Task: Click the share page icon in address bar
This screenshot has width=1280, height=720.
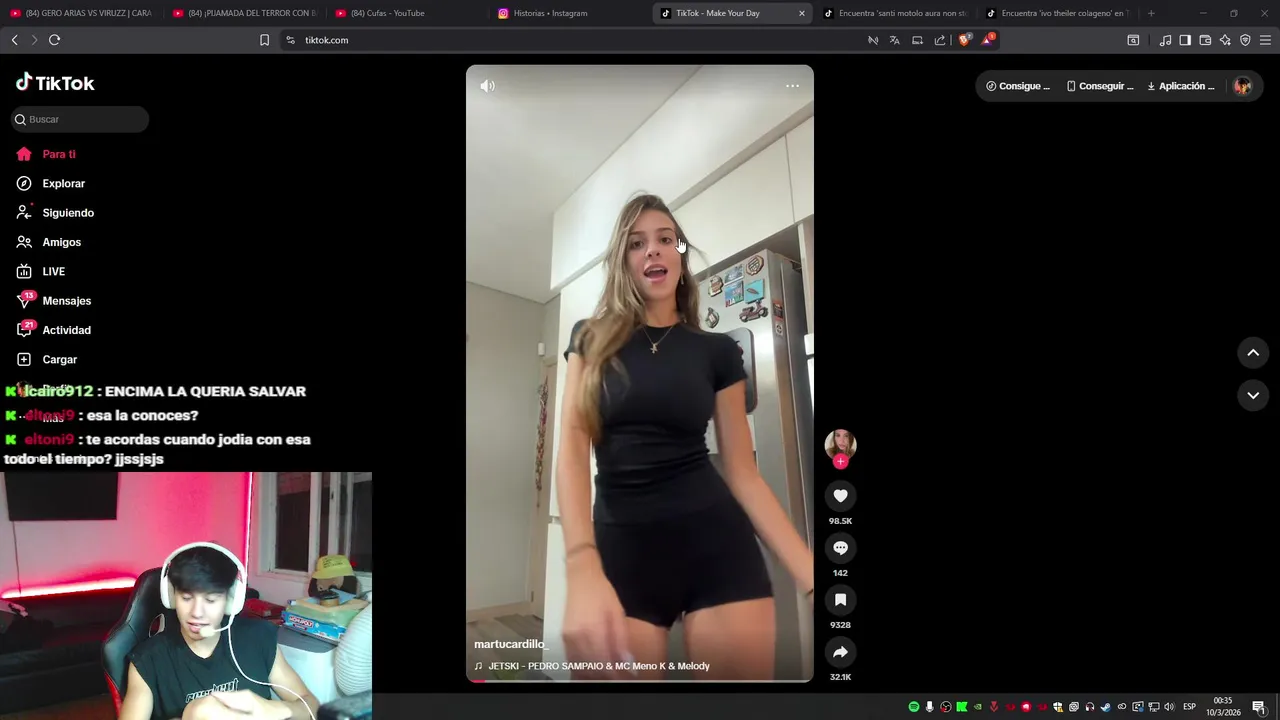Action: (x=940, y=40)
